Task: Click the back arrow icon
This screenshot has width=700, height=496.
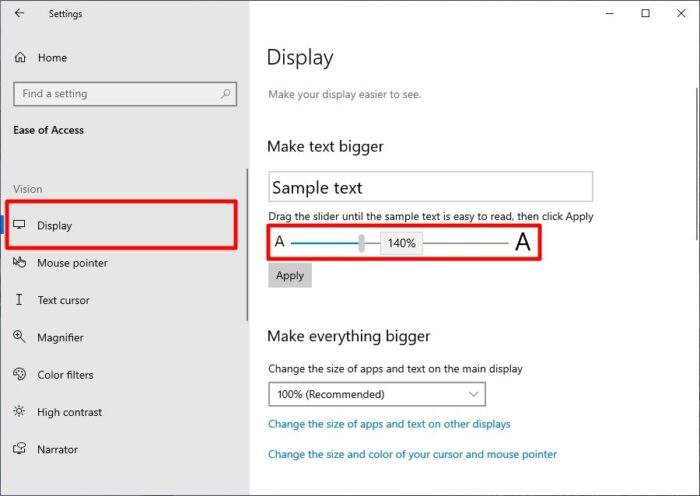Action: (19, 13)
